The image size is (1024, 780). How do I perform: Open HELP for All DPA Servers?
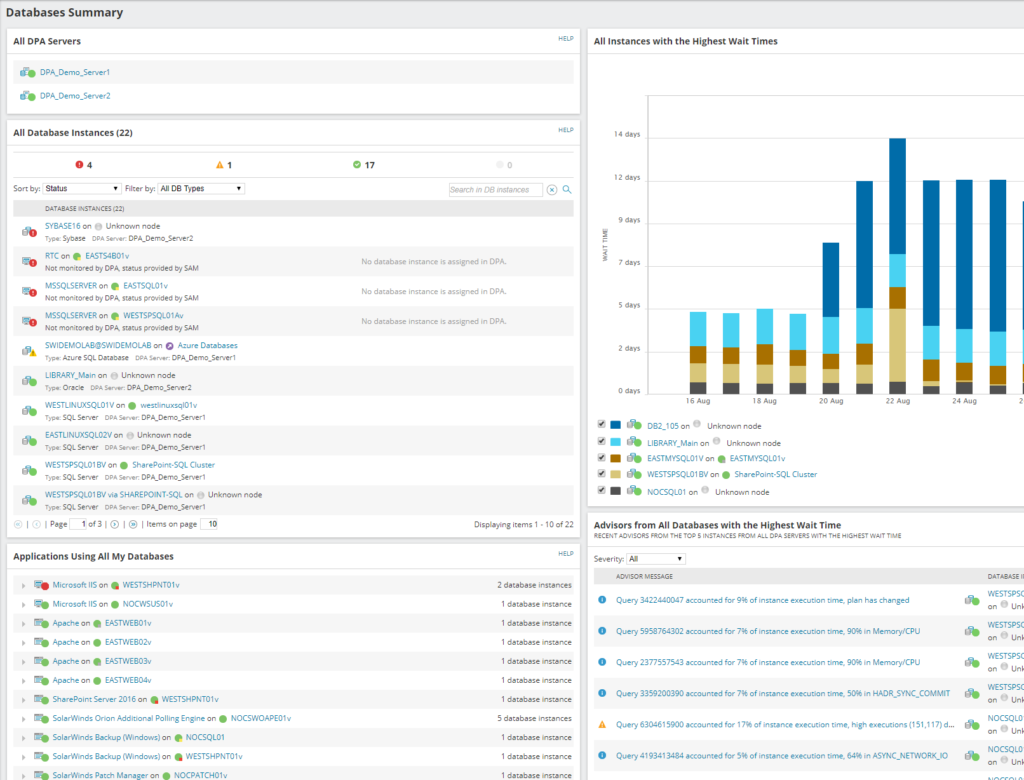coord(566,39)
